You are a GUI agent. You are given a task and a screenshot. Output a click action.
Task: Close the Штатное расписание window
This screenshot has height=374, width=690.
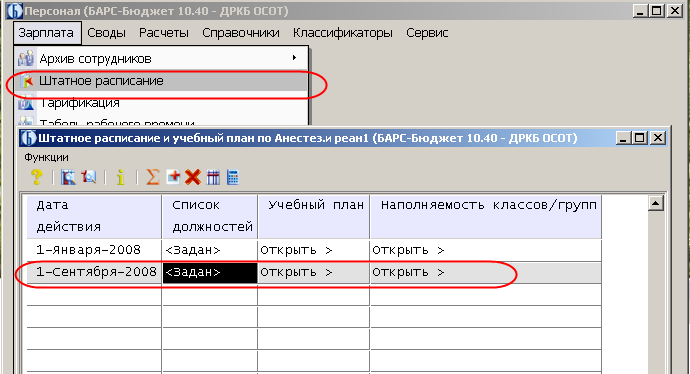(657, 138)
